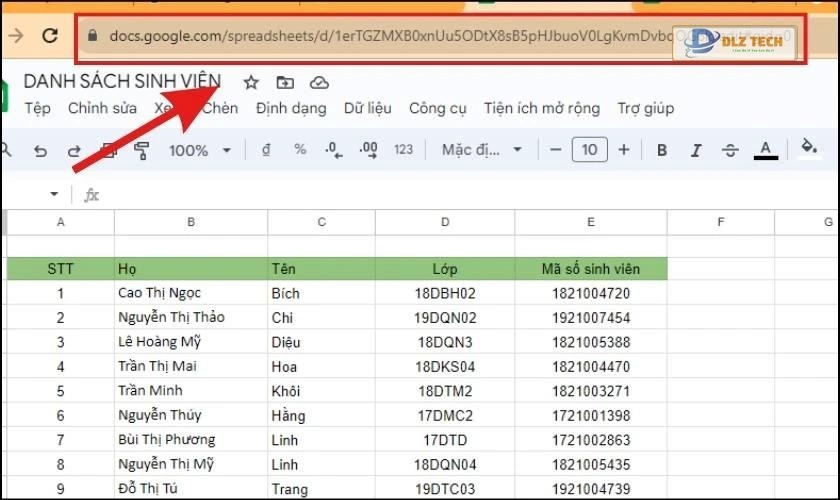Rename the DANH SÁCH SINH VIÊN title
840x500 pixels.
click(x=122, y=81)
